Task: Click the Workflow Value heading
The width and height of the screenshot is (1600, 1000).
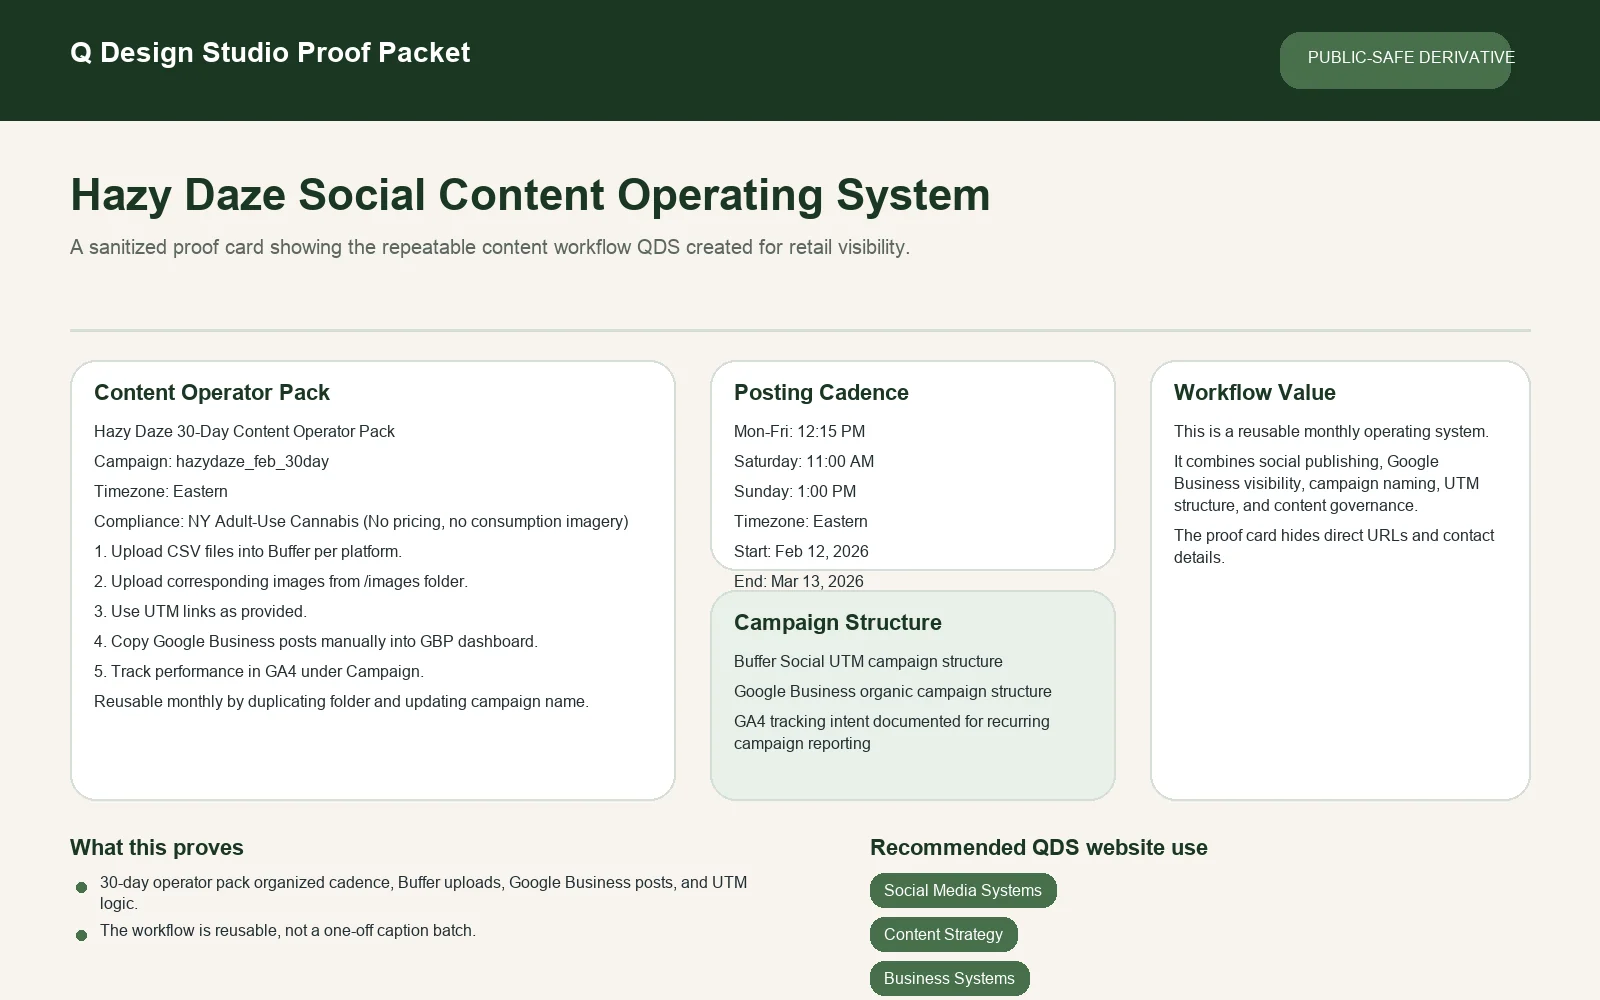Action: (1255, 392)
